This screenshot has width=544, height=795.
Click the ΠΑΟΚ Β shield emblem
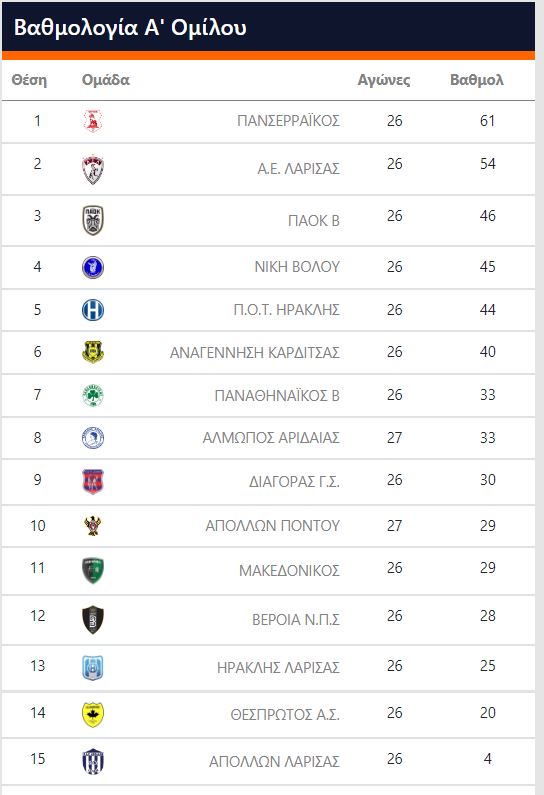click(x=93, y=221)
